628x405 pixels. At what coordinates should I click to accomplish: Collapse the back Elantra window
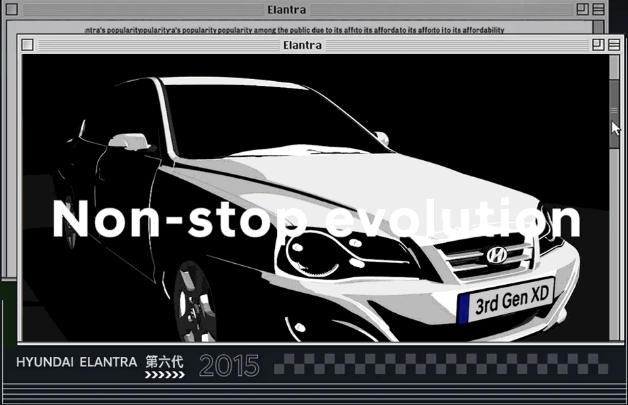point(598,10)
